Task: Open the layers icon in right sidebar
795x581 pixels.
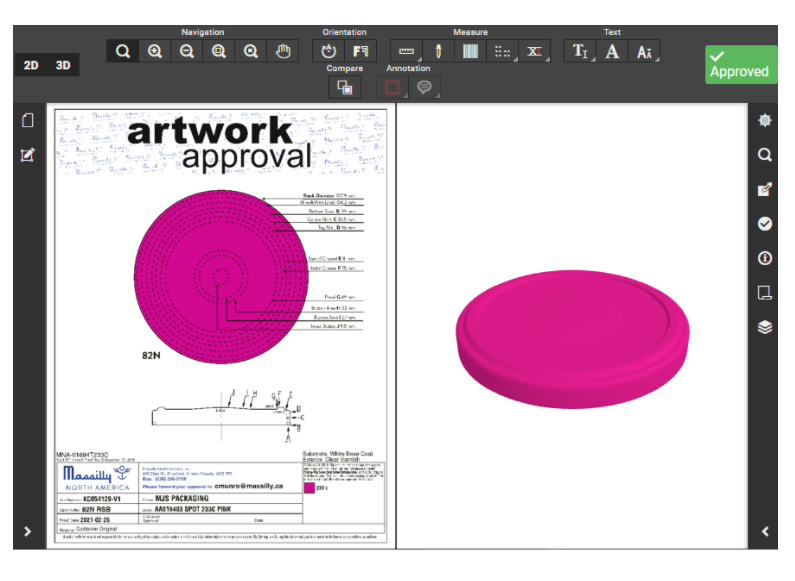Action: (765, 327)
